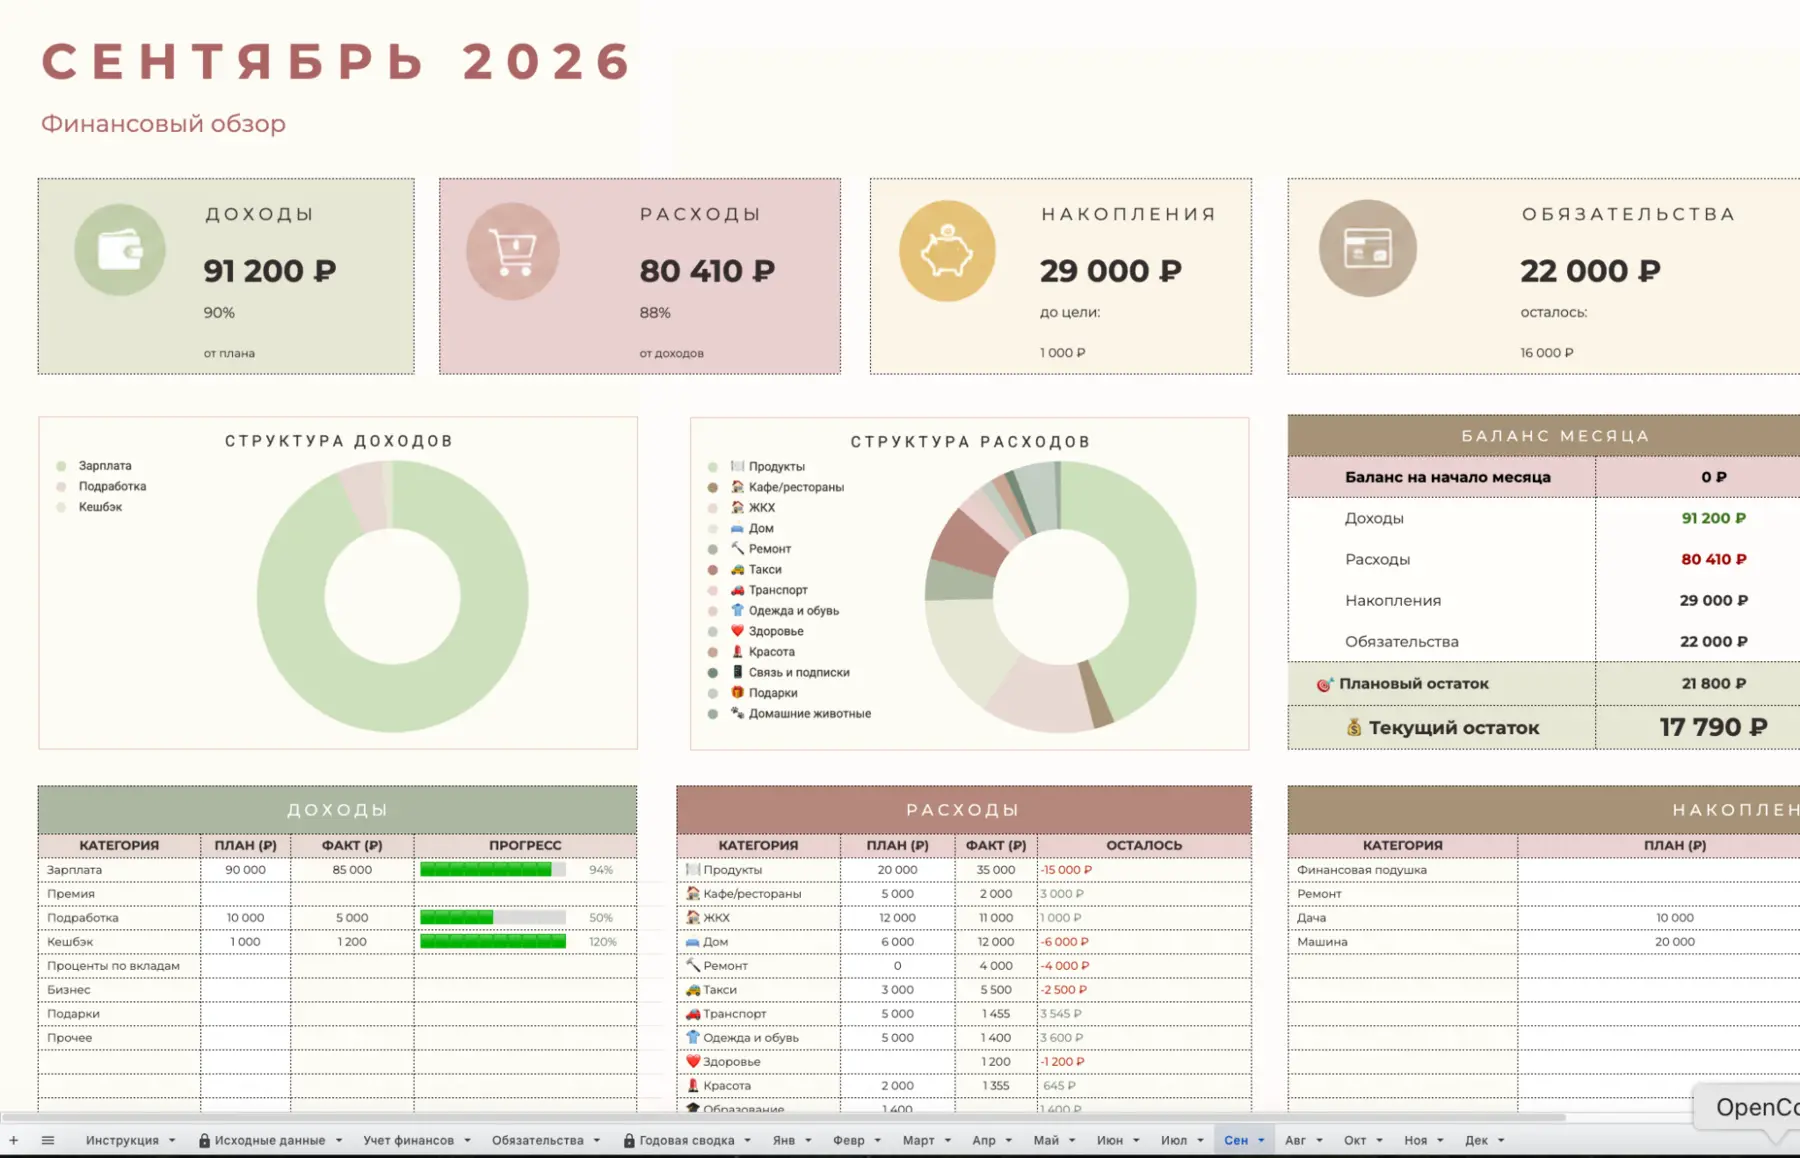The width and height of the screenshot is (1800, 1158).
Task: Open dropdown arrow on Дек tab
Action: click(x=1501, y=1141)
